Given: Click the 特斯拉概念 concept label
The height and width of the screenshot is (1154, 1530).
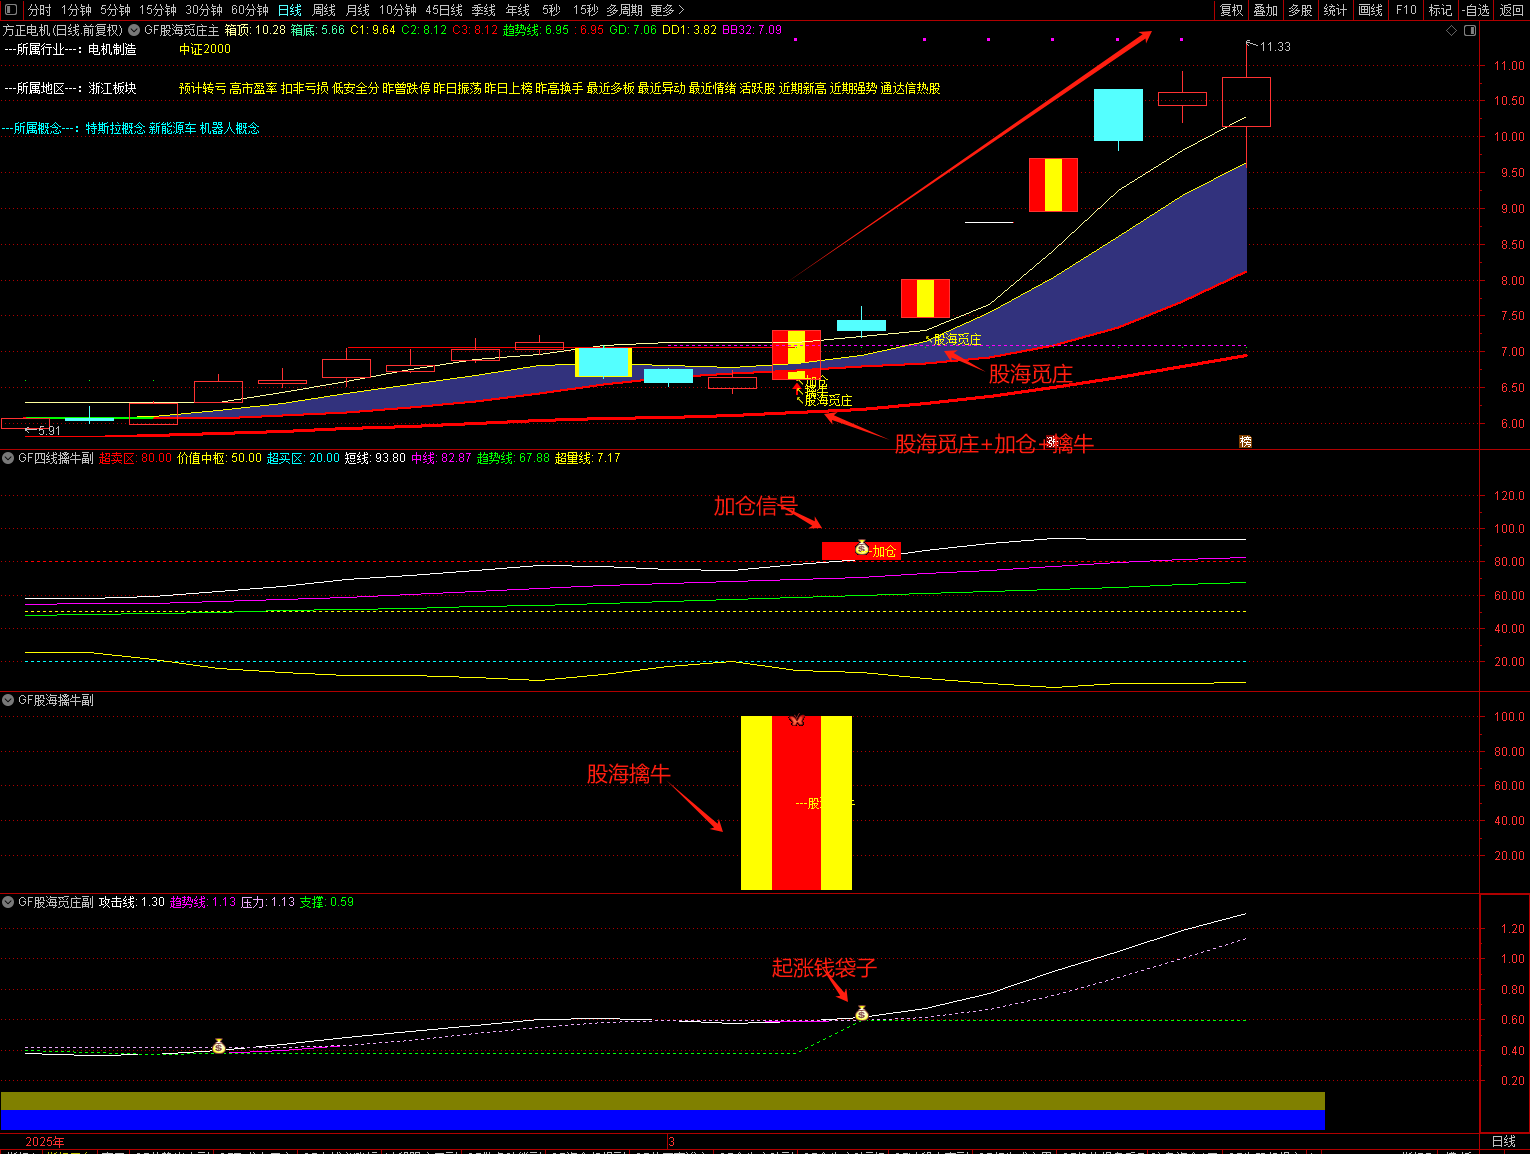Looking at the screenshot, I should (x=115, y=128).
